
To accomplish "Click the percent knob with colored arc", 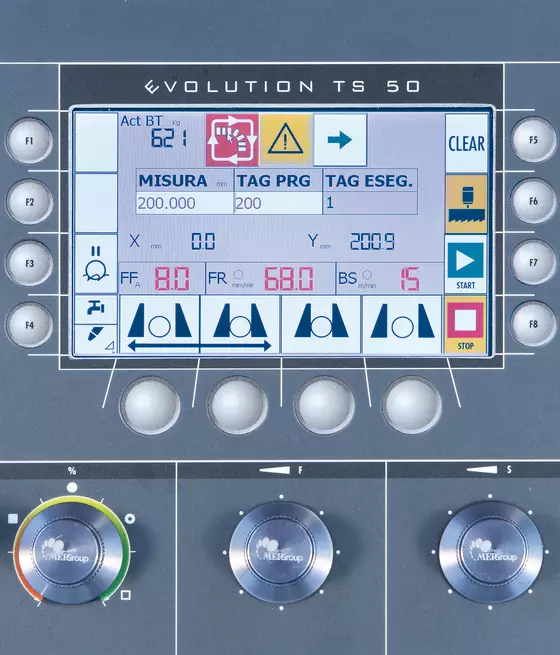I will pos(70,552).
